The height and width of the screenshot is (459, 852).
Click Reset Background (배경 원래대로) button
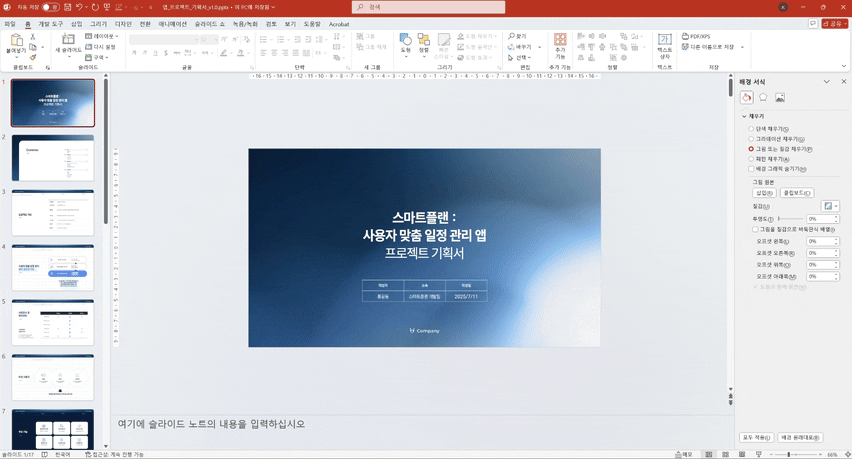click(800, 437)
